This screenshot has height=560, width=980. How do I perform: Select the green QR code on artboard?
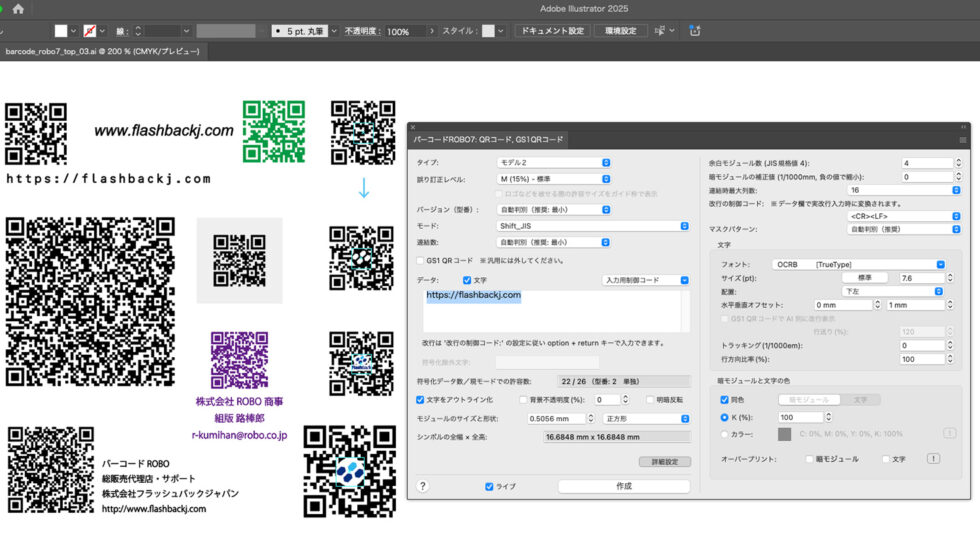(274, 132)
